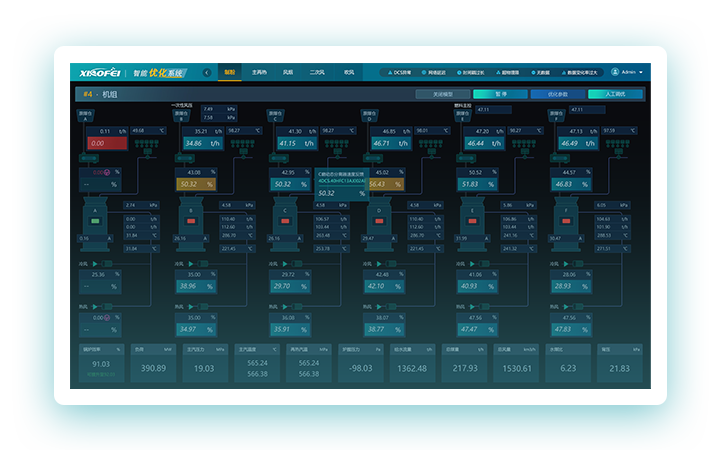
Task: Click the 人工调优 button
Action: [615, 94]
